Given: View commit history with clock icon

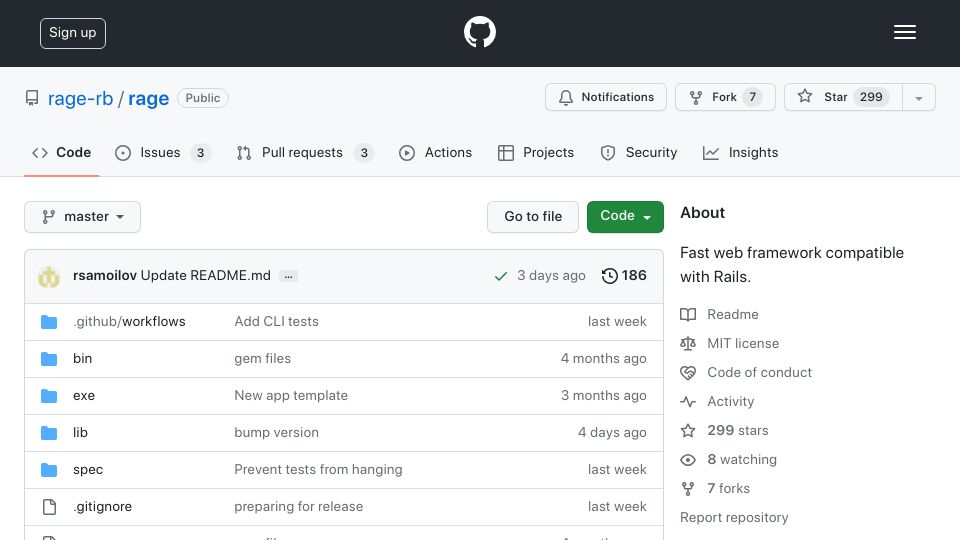Looking at the screenshot, I should pyautogui.click(x=610, y=276).
